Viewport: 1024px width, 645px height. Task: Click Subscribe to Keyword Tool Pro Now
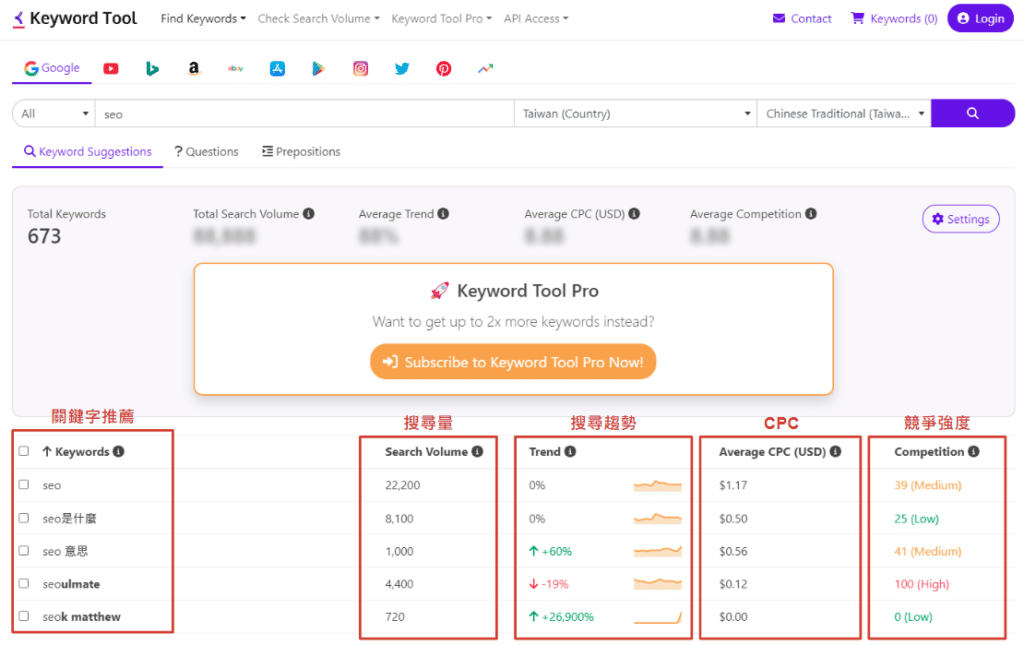513,362
